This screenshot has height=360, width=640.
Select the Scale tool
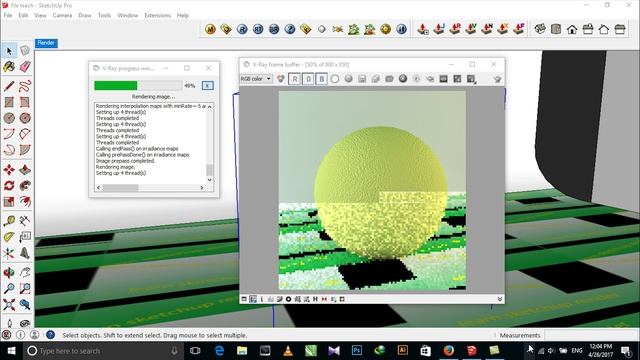tap(9, 202)
